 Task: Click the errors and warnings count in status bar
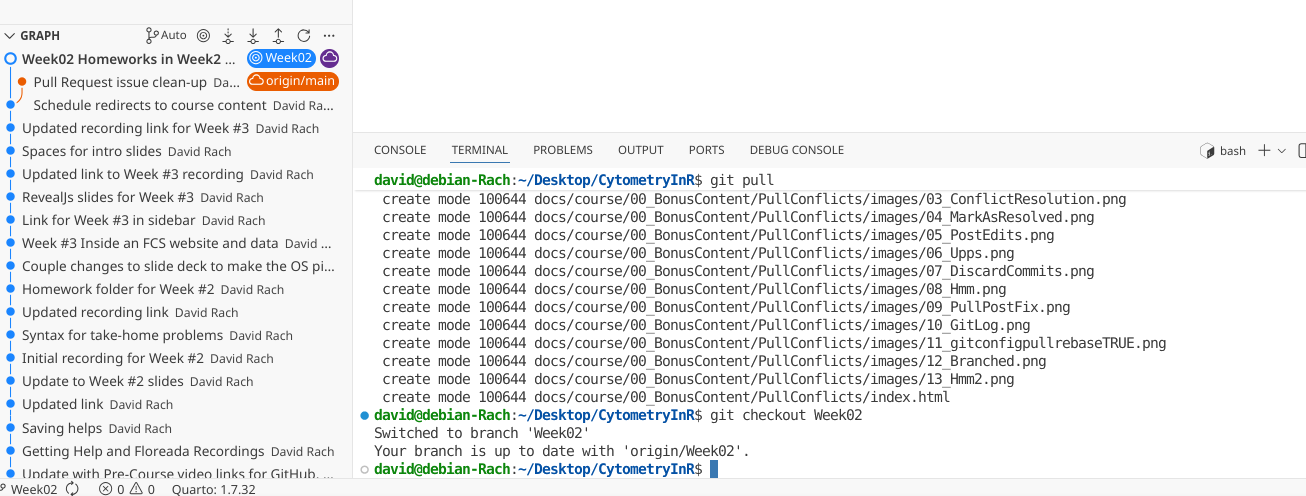click(127, 489)
